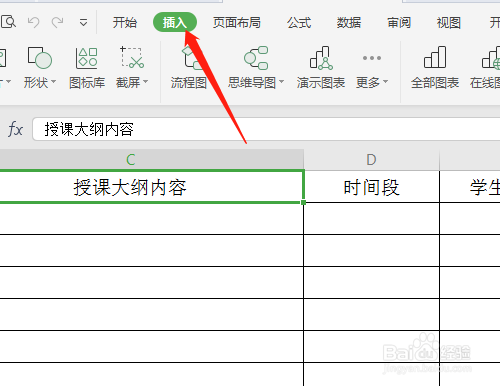Click the 截屏 screenshot icon
This screenshot has width=500, height=386.
131,58
